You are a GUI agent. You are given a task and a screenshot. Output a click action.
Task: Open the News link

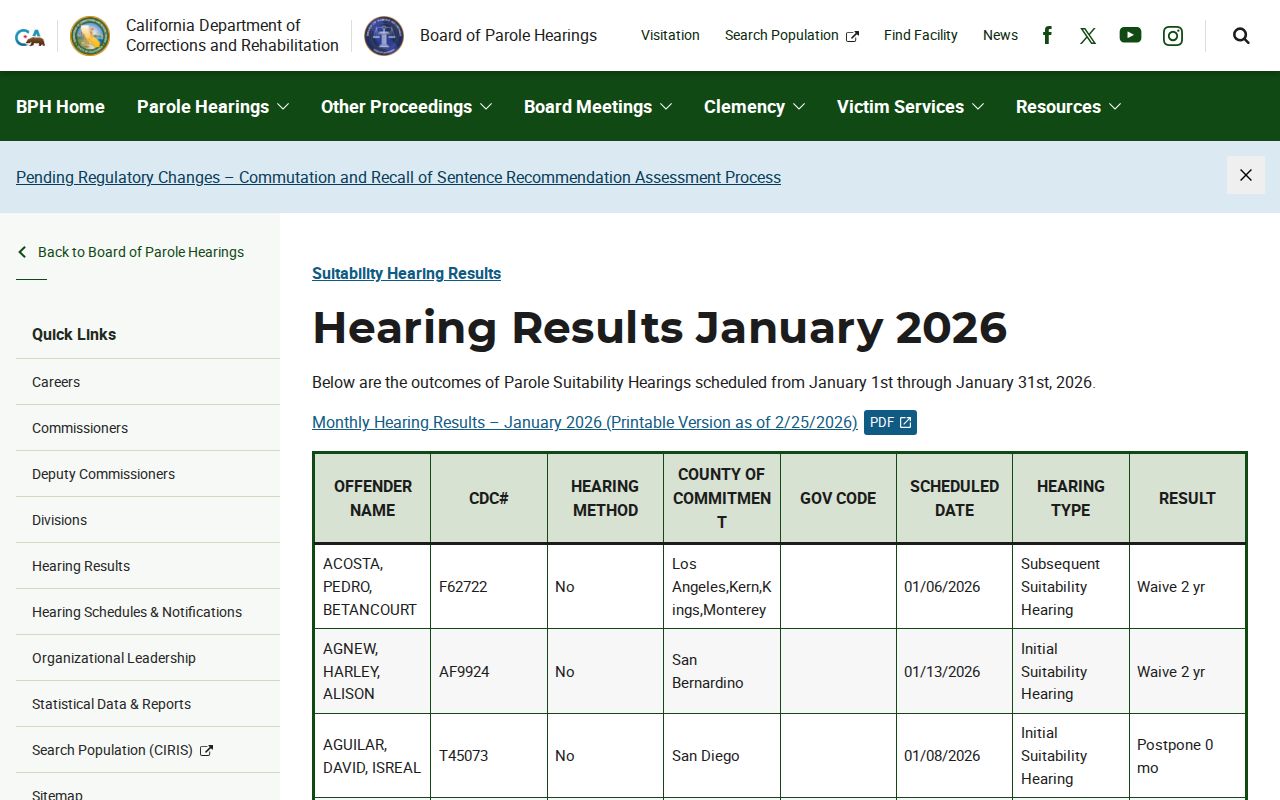pyautogui.click(x=1000, y=35)
